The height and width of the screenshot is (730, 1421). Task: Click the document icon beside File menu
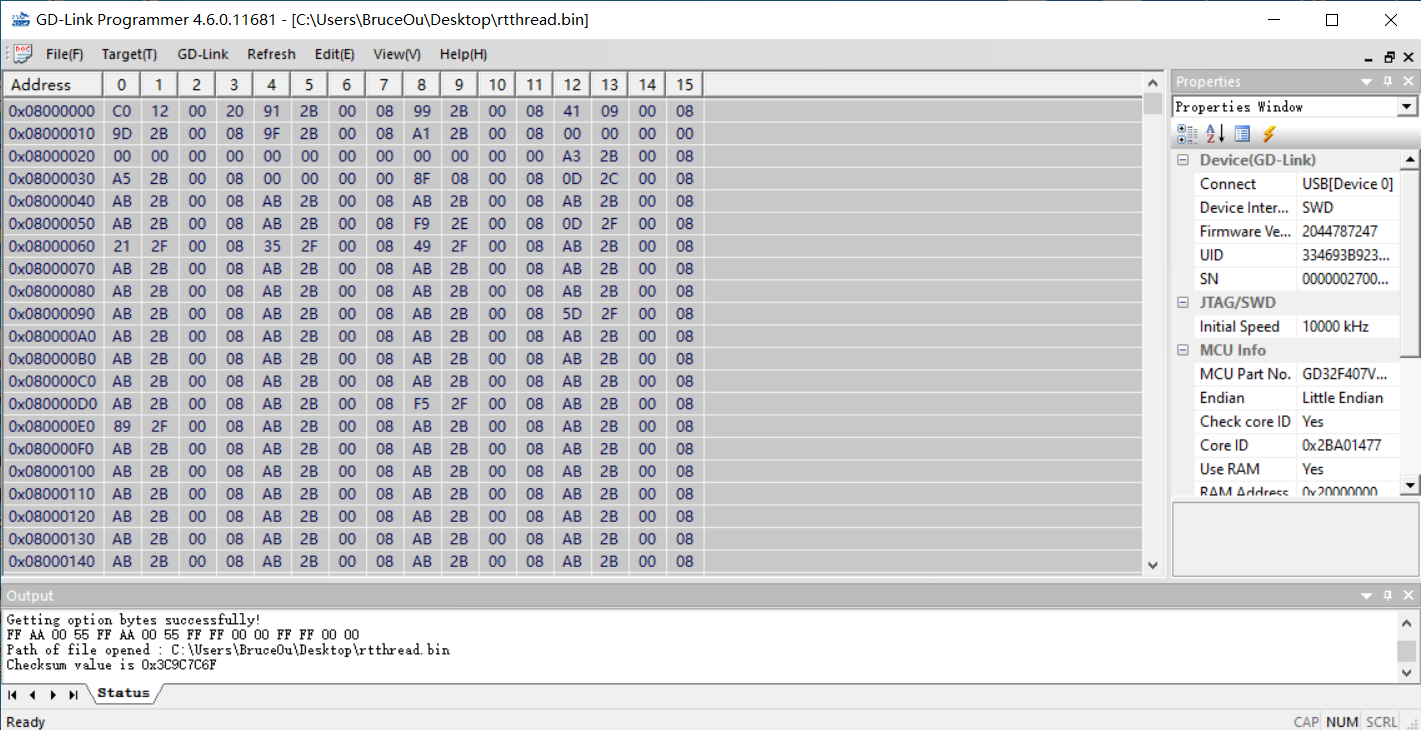coord(22,54)
